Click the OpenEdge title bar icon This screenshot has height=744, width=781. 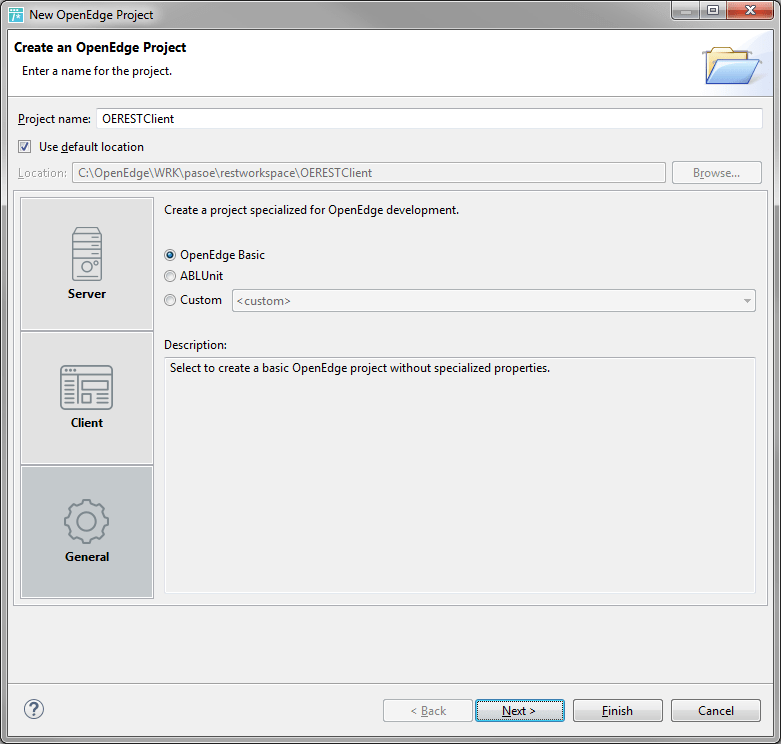click(x=16, y=14)
